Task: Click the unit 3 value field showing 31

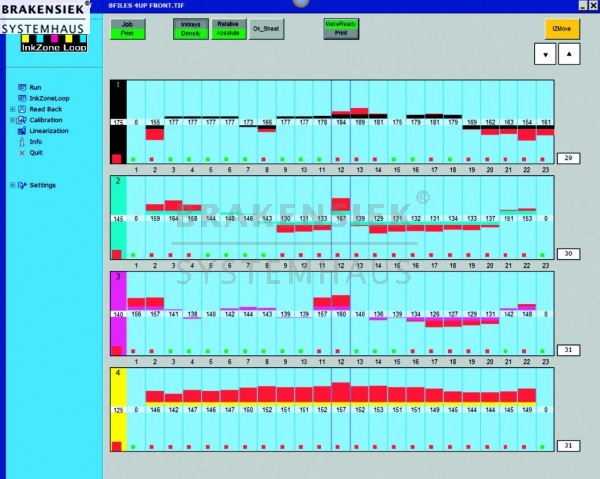Action: coord(568,350)
